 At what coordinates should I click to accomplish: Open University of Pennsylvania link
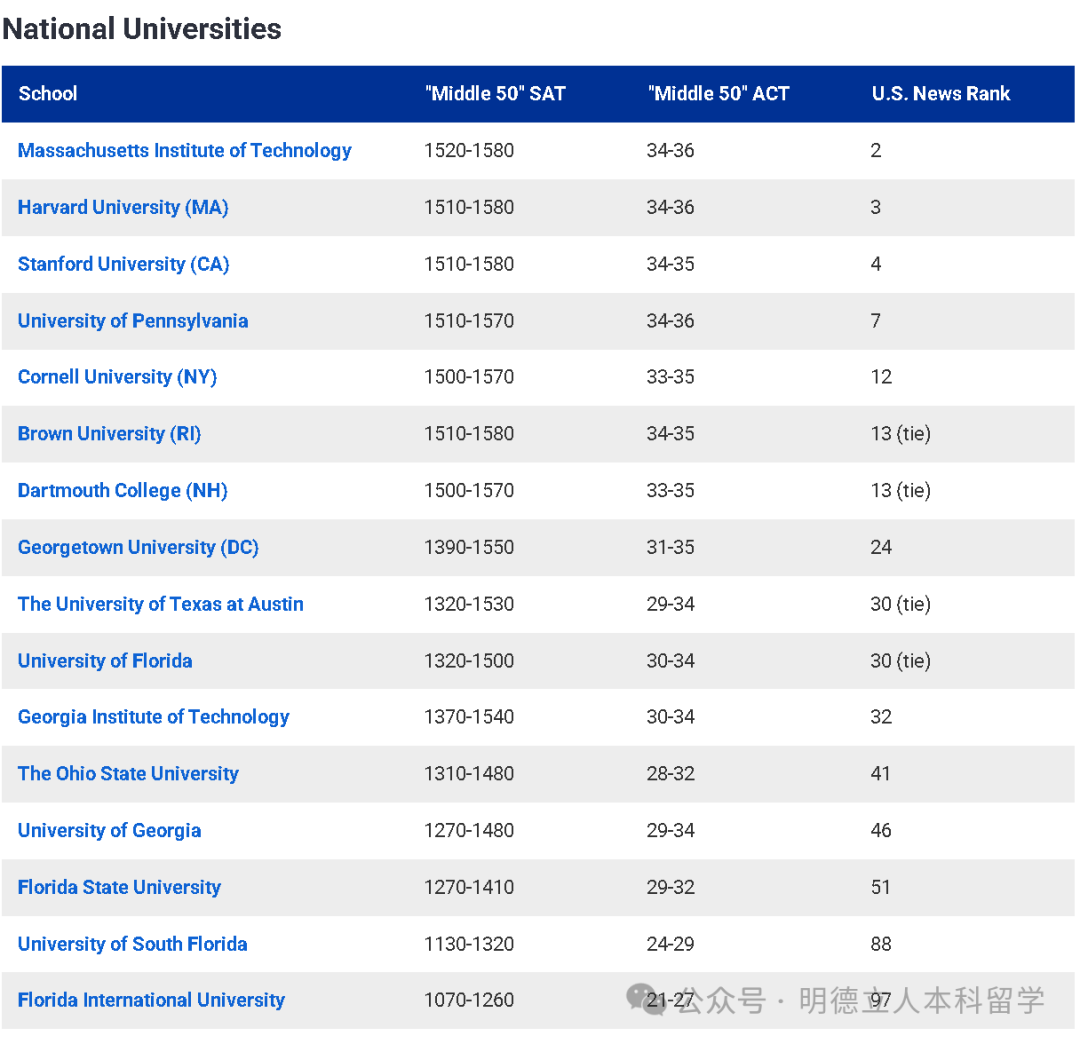(133, 321)
